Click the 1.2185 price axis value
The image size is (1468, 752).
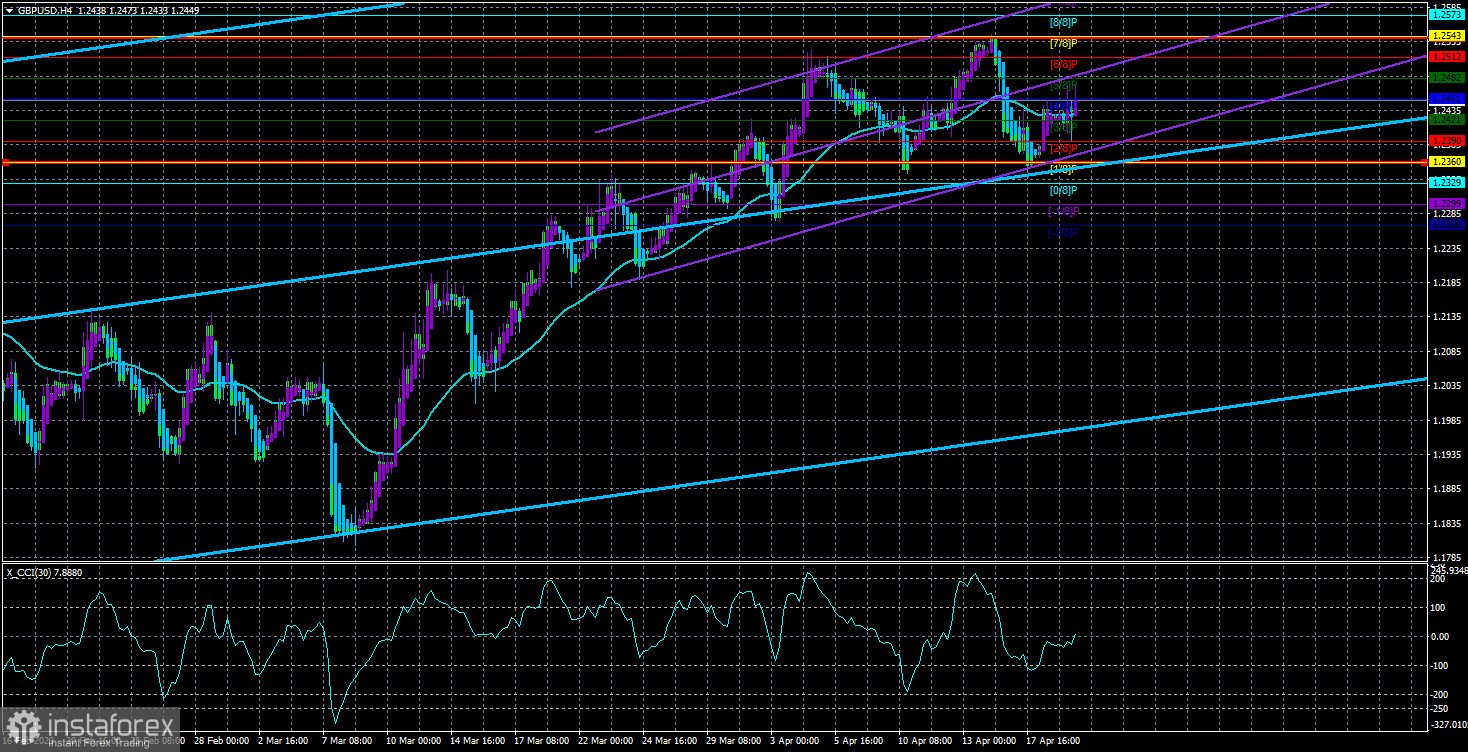pyautogui.click(x=1447, y=283)
